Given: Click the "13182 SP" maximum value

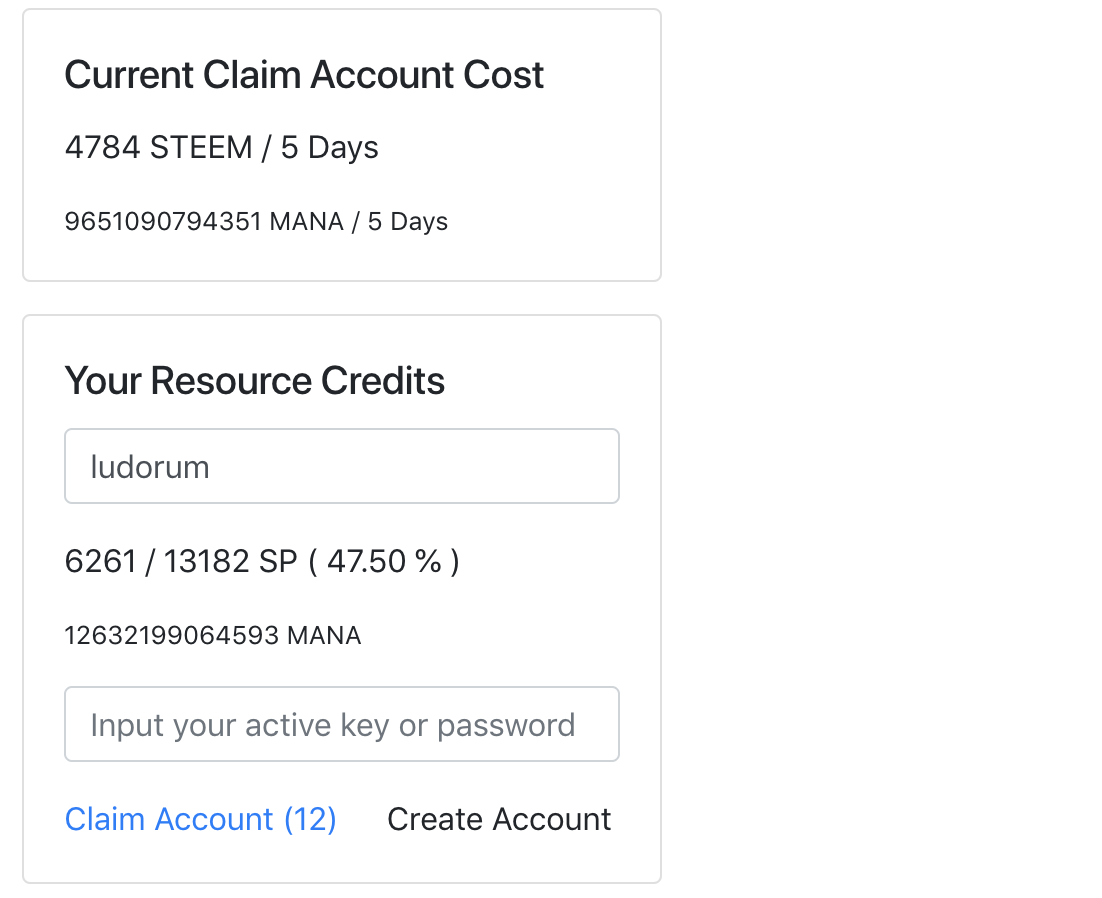Looking at the screenshot, I should point(231,562).
